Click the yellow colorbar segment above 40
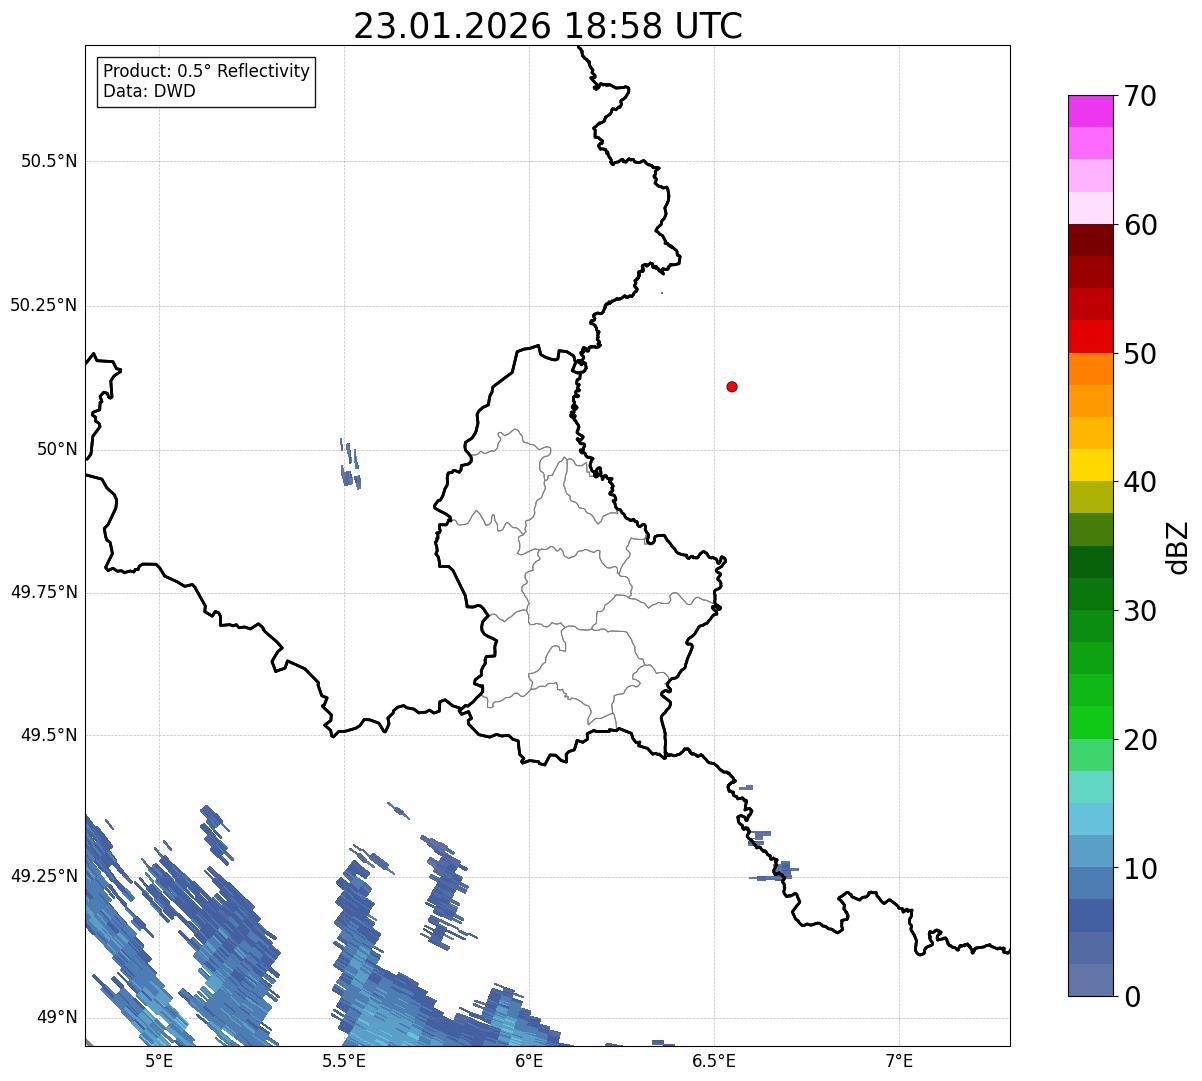This screenshot has height=1081, width=1202. tap(1090, 465)
